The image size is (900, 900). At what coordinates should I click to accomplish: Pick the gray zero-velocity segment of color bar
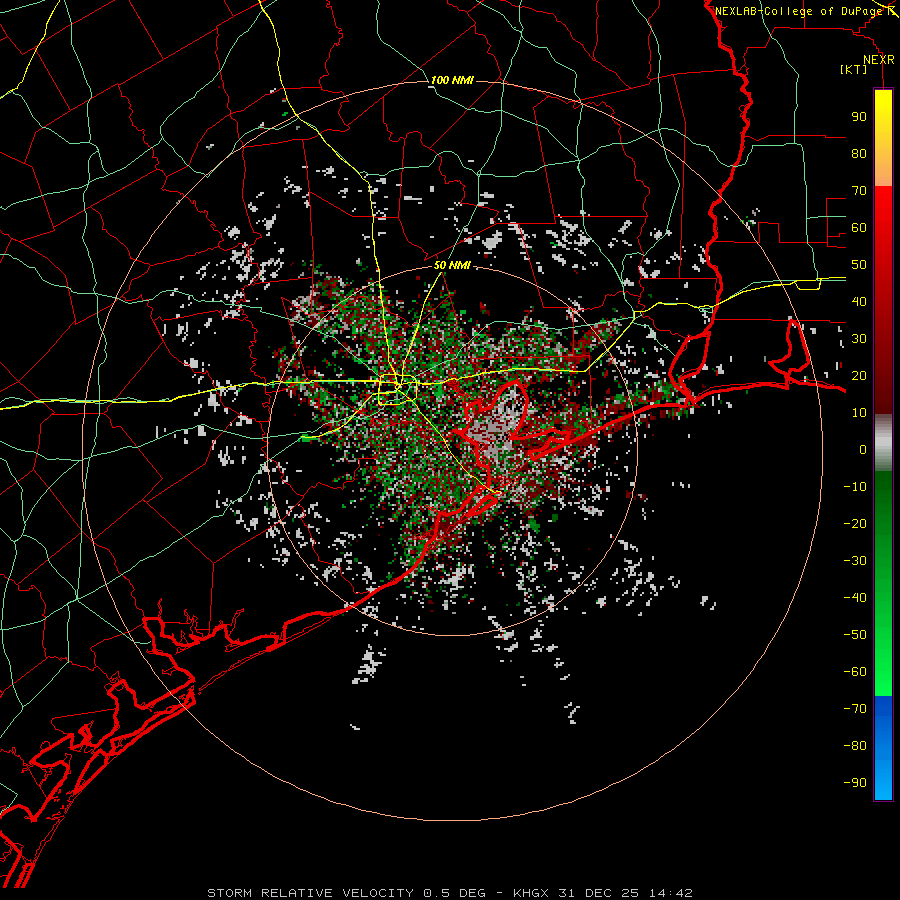coord(883,442)
